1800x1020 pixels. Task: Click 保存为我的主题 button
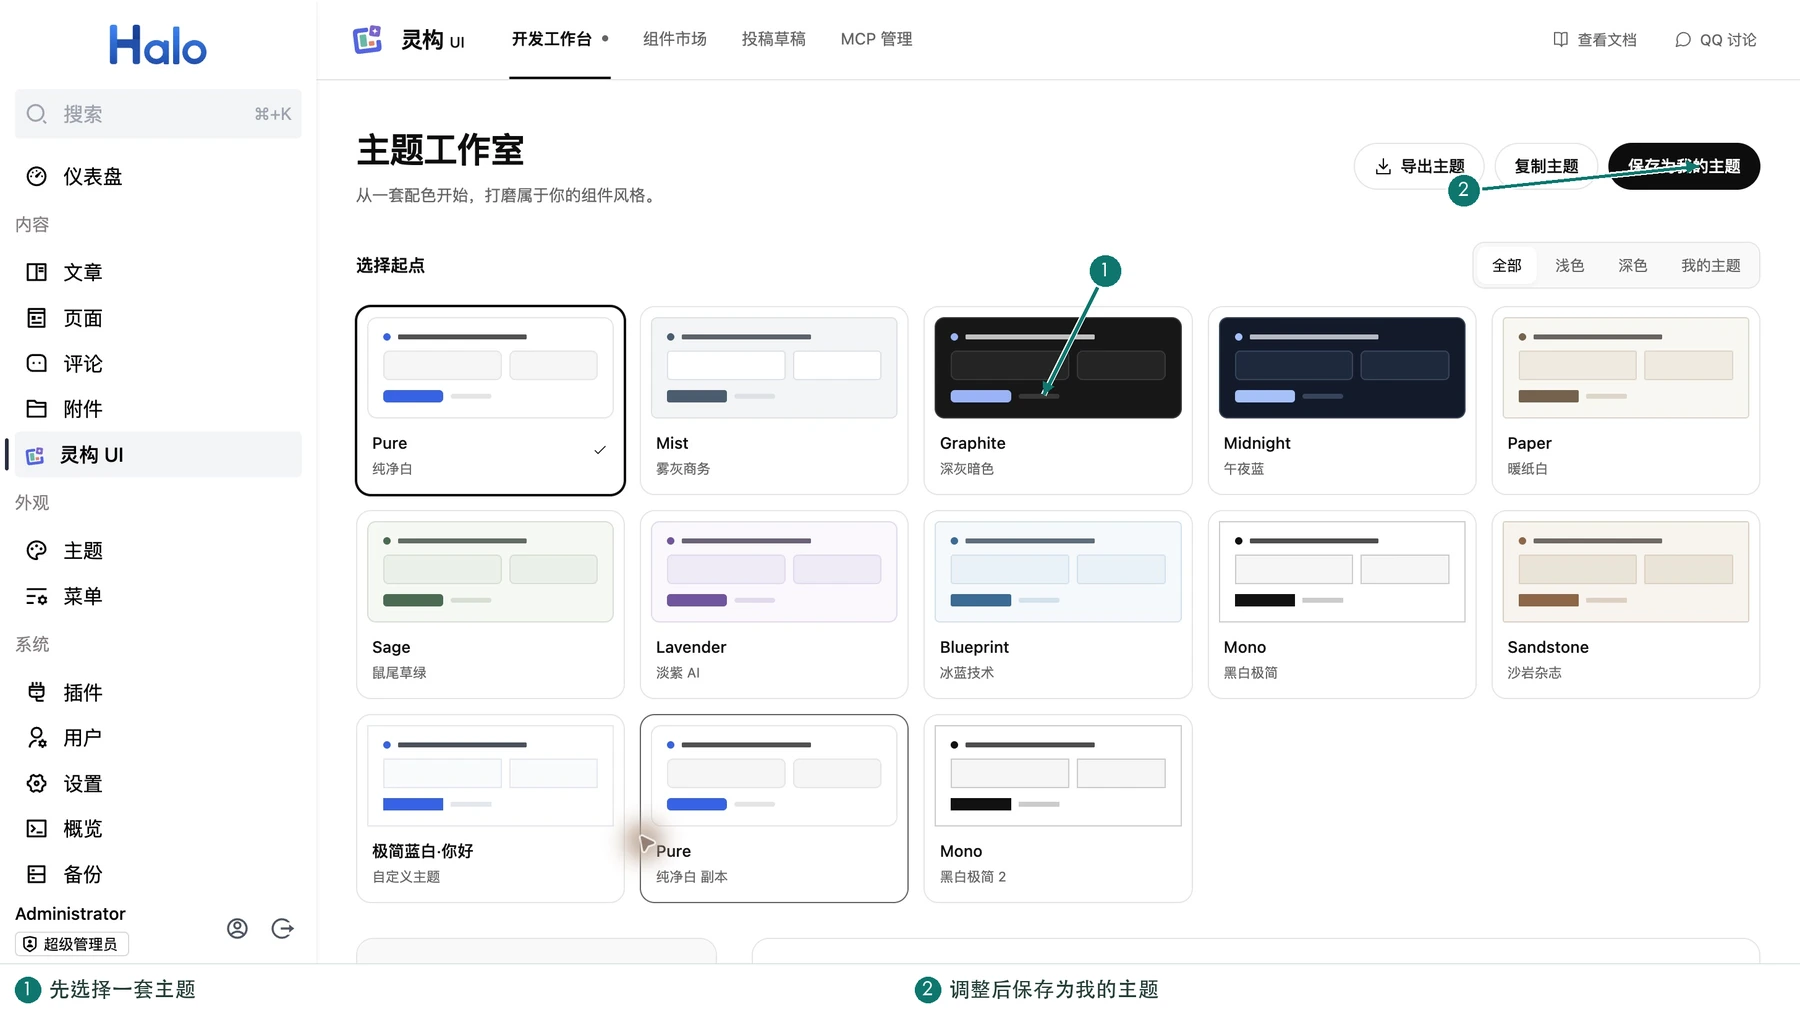tap(1684, 166)
